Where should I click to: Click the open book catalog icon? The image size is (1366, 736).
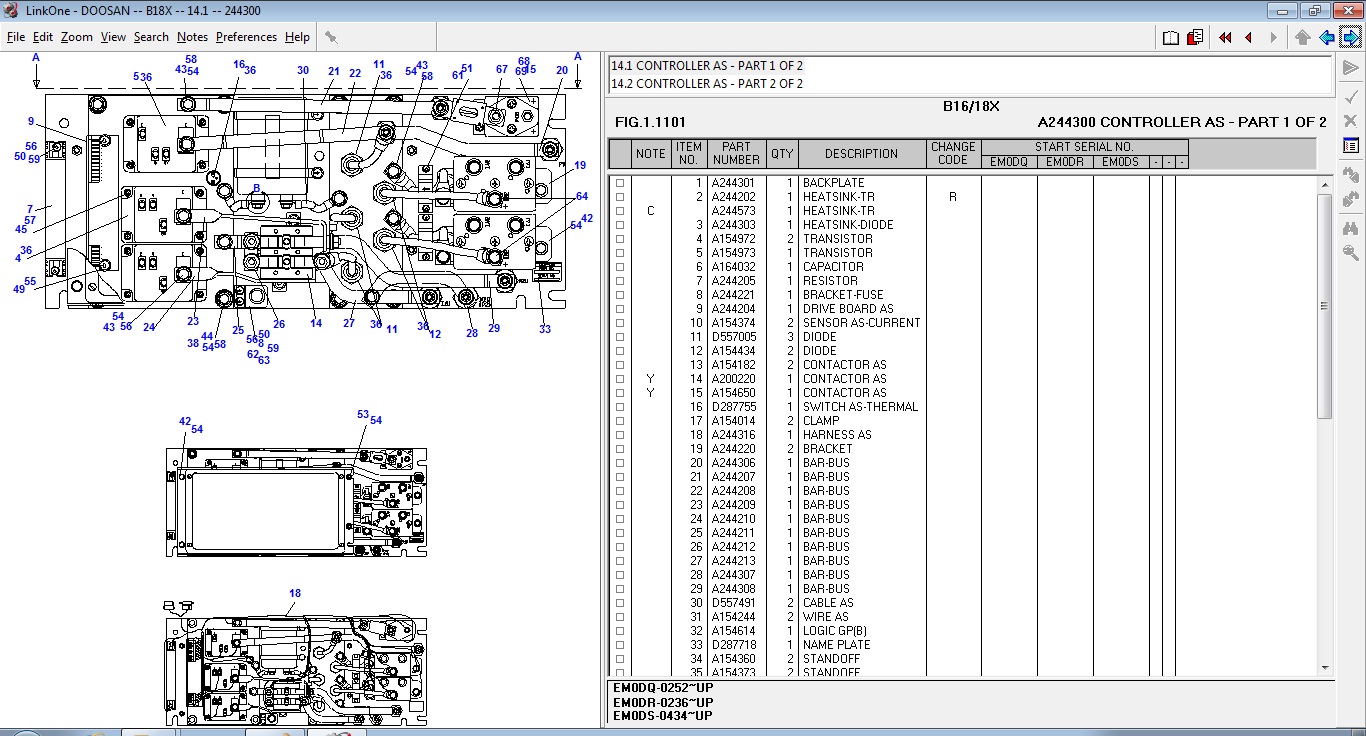point(1170,36)
